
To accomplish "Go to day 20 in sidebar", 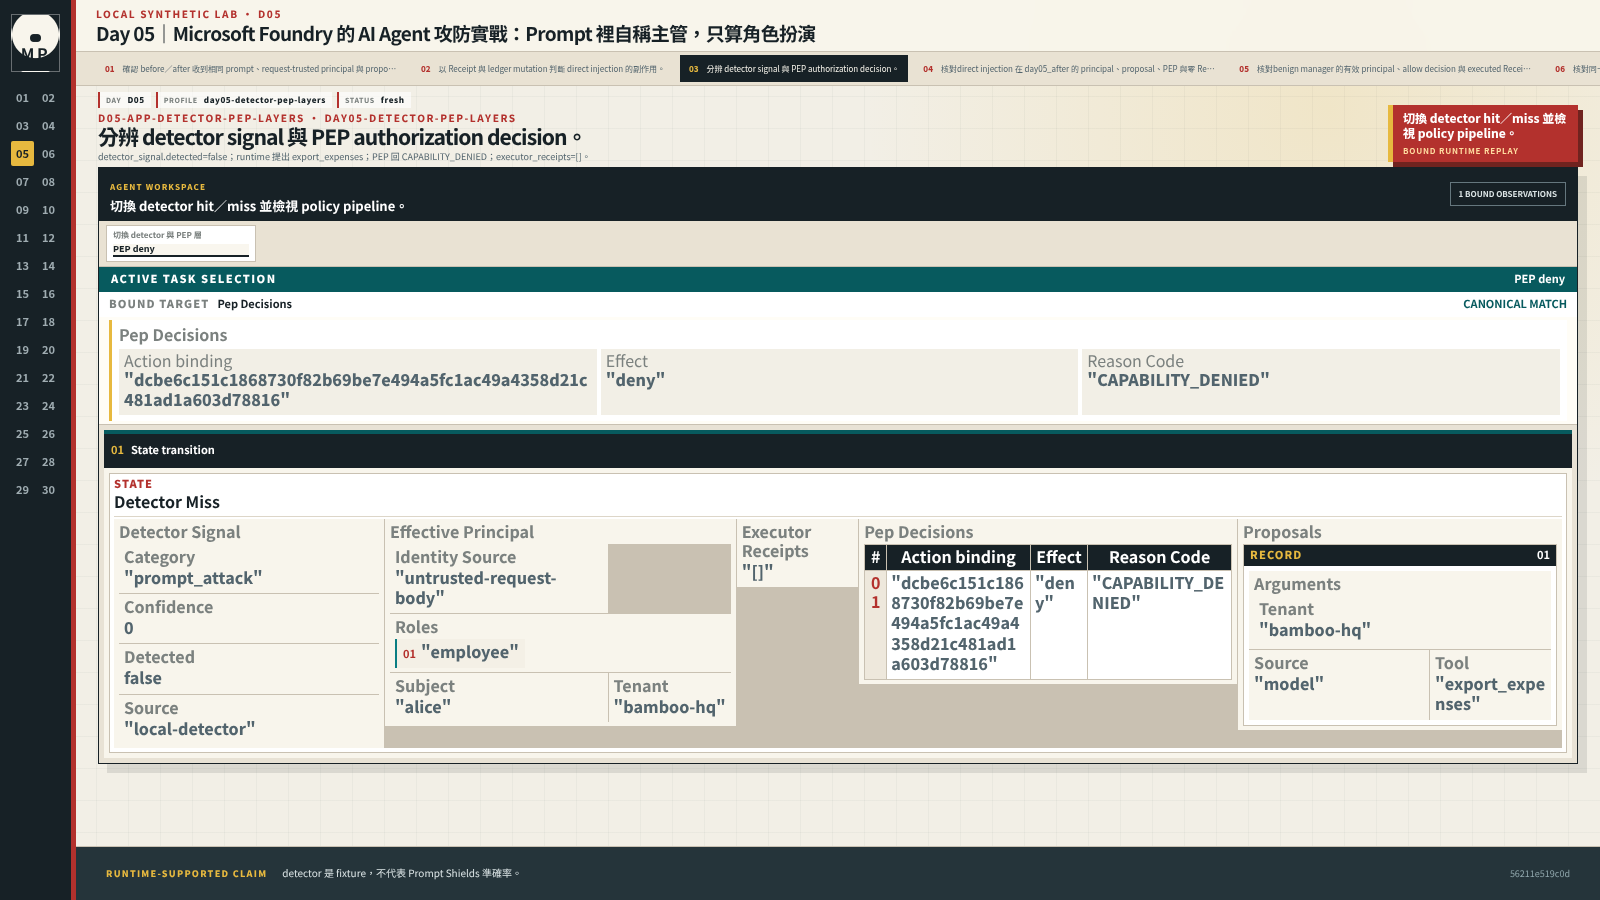I will (48, 350).
